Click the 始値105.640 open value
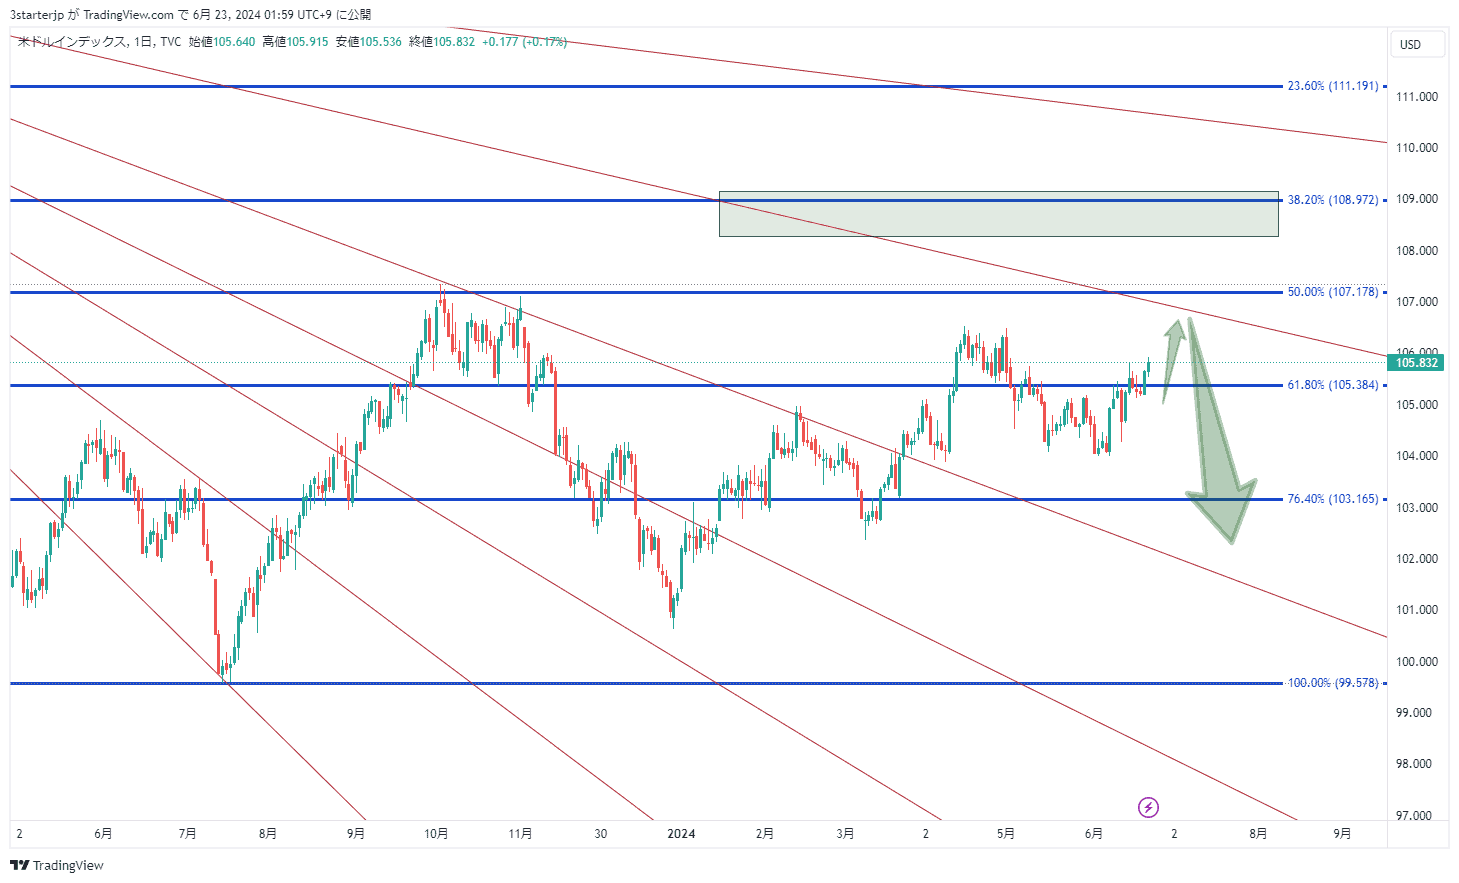 tap(222, 42)
